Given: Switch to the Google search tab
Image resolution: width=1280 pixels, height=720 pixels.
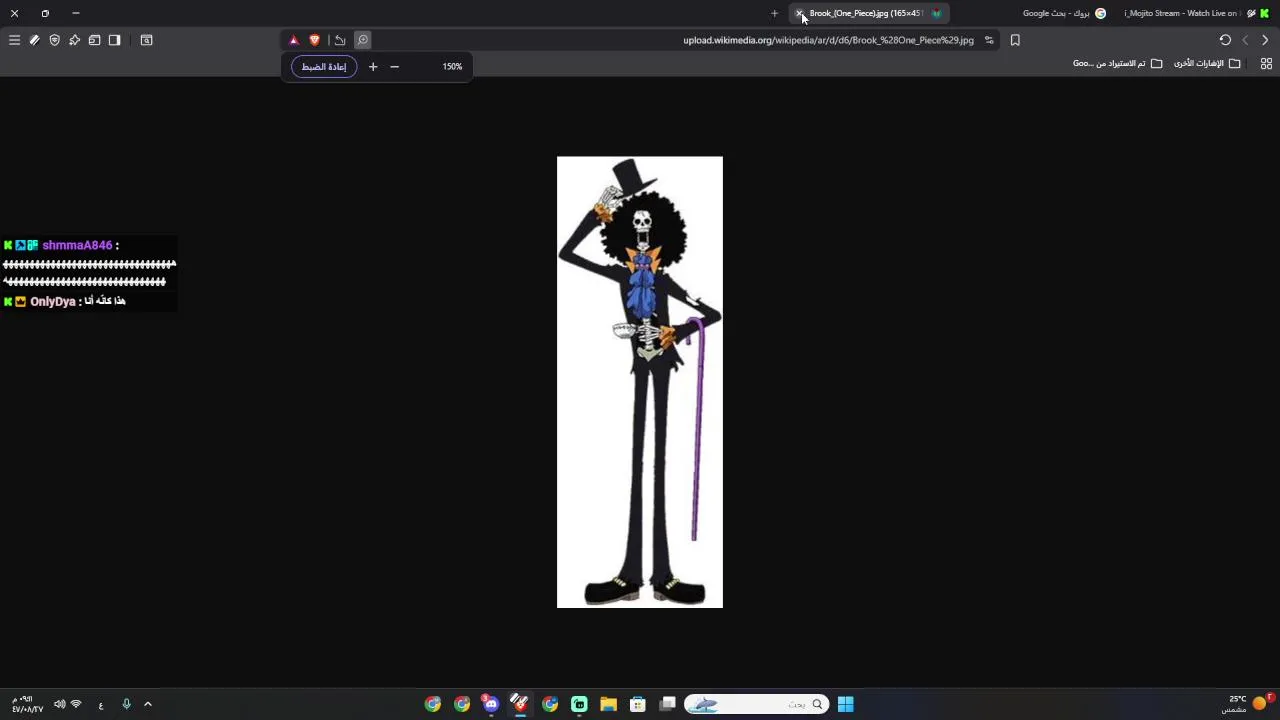Looking at the screenshot, I should (x=1064, y=13).
